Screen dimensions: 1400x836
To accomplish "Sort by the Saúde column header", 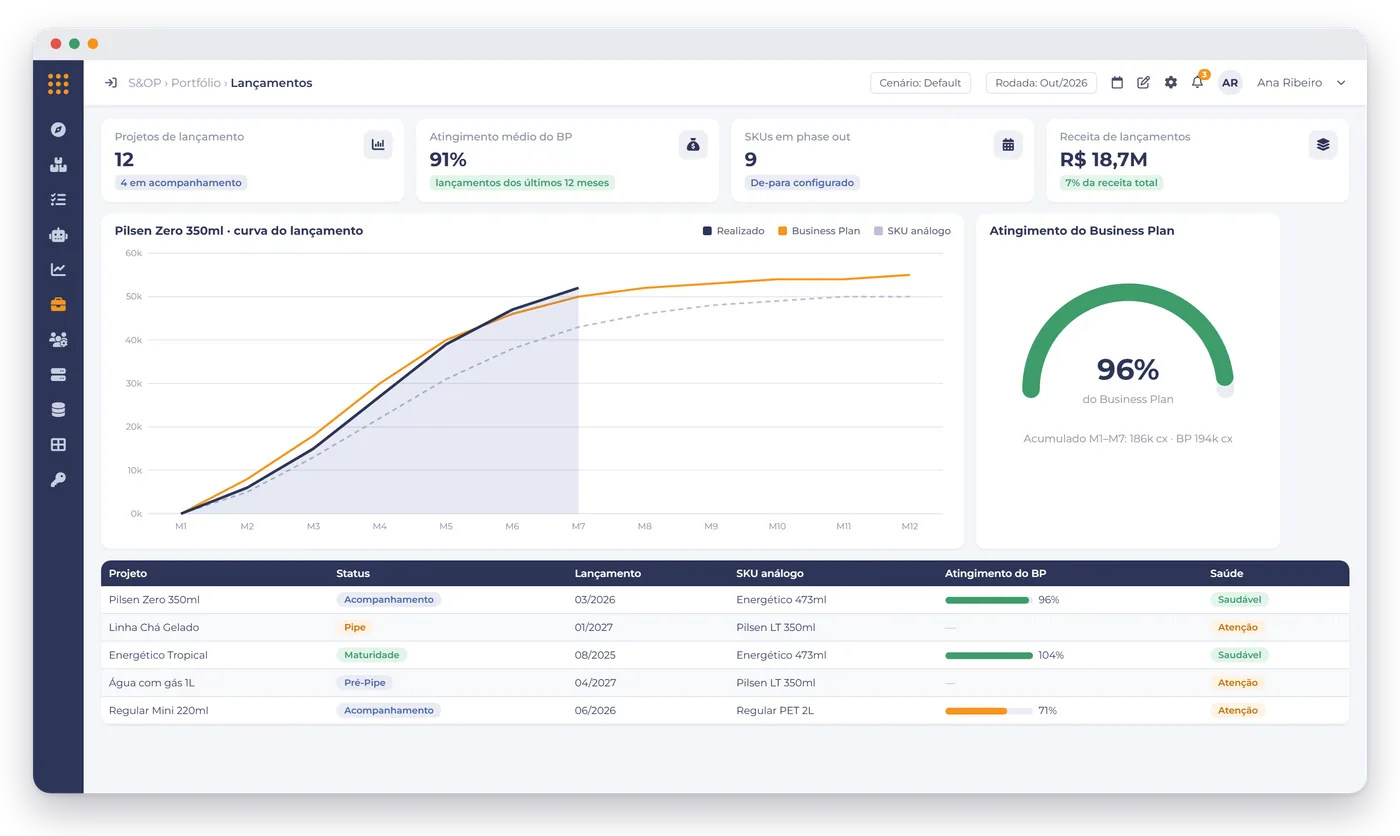I will (x=1226, y=574).
